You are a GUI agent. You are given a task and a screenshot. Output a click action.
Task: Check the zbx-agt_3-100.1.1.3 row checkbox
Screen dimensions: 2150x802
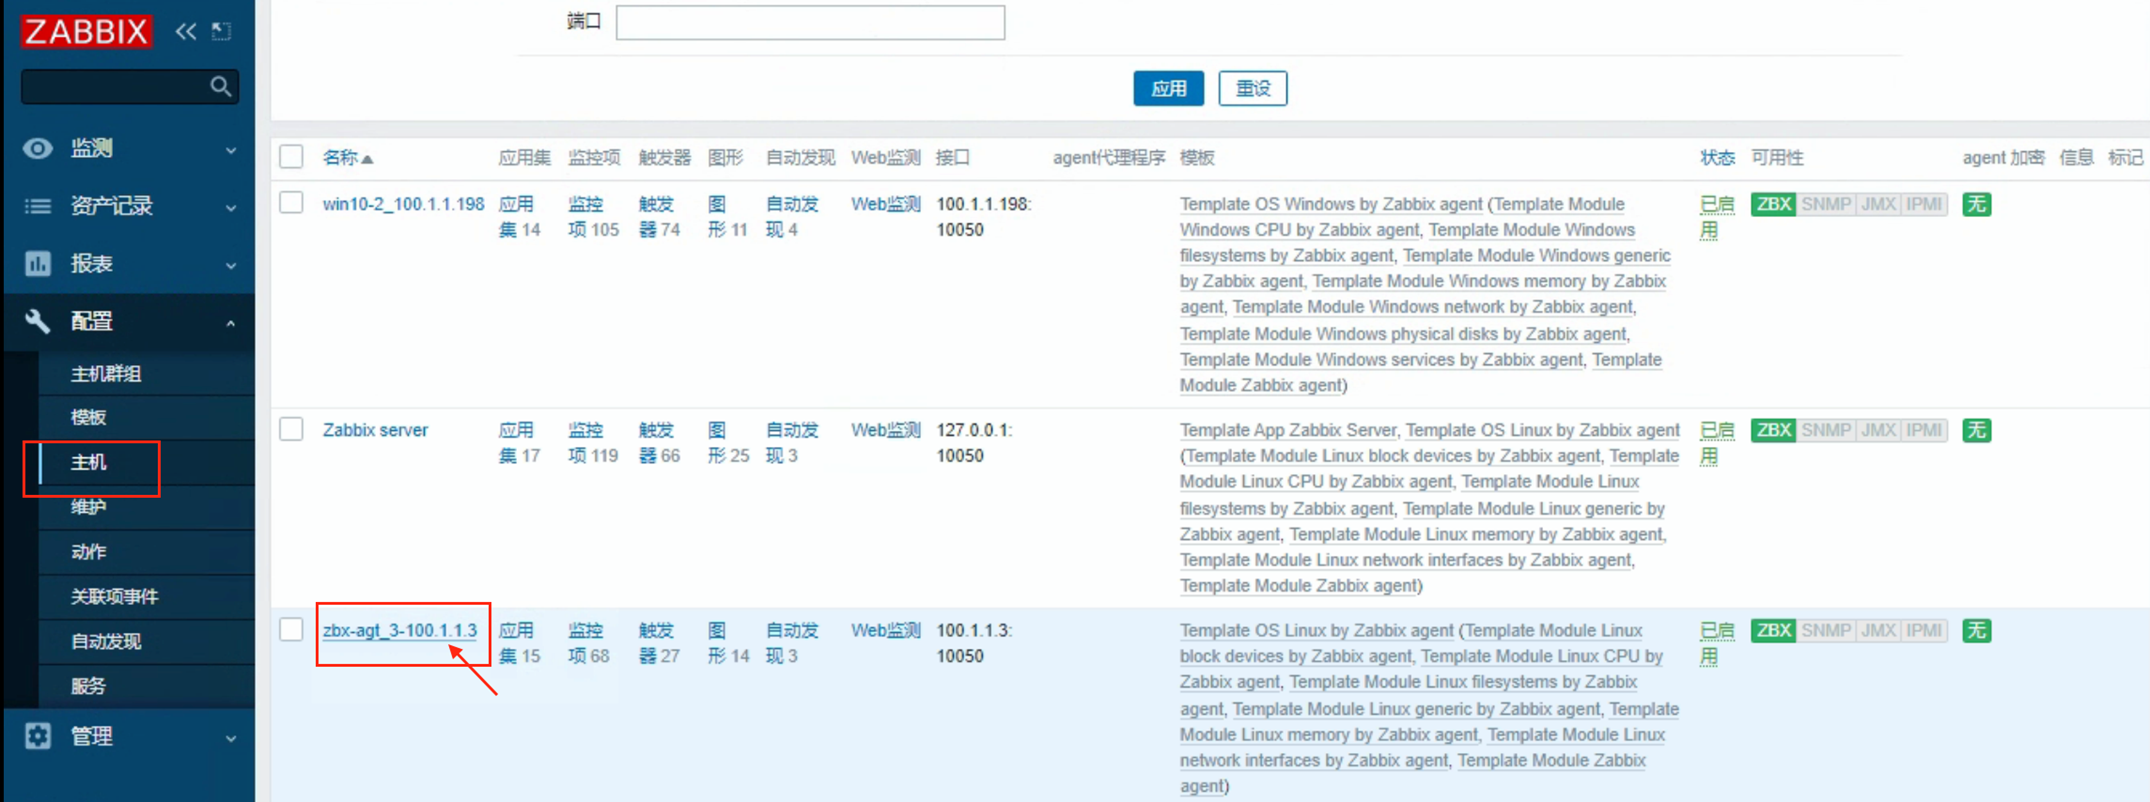(291, 629)
